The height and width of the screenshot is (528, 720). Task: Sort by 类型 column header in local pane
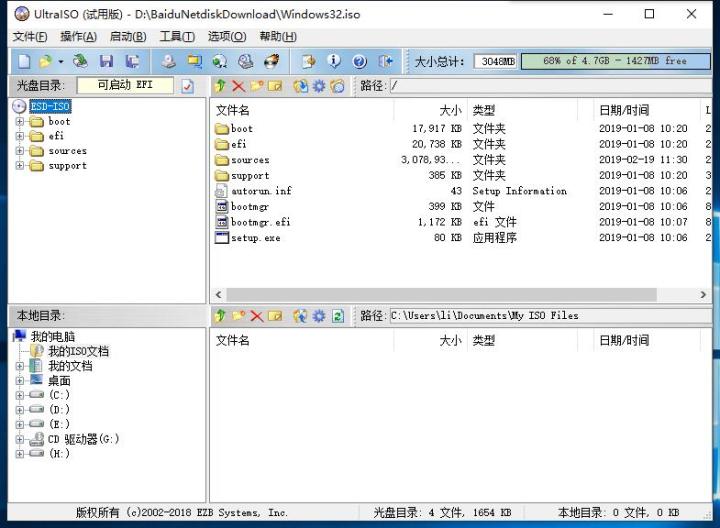click(x=522, y=341)
